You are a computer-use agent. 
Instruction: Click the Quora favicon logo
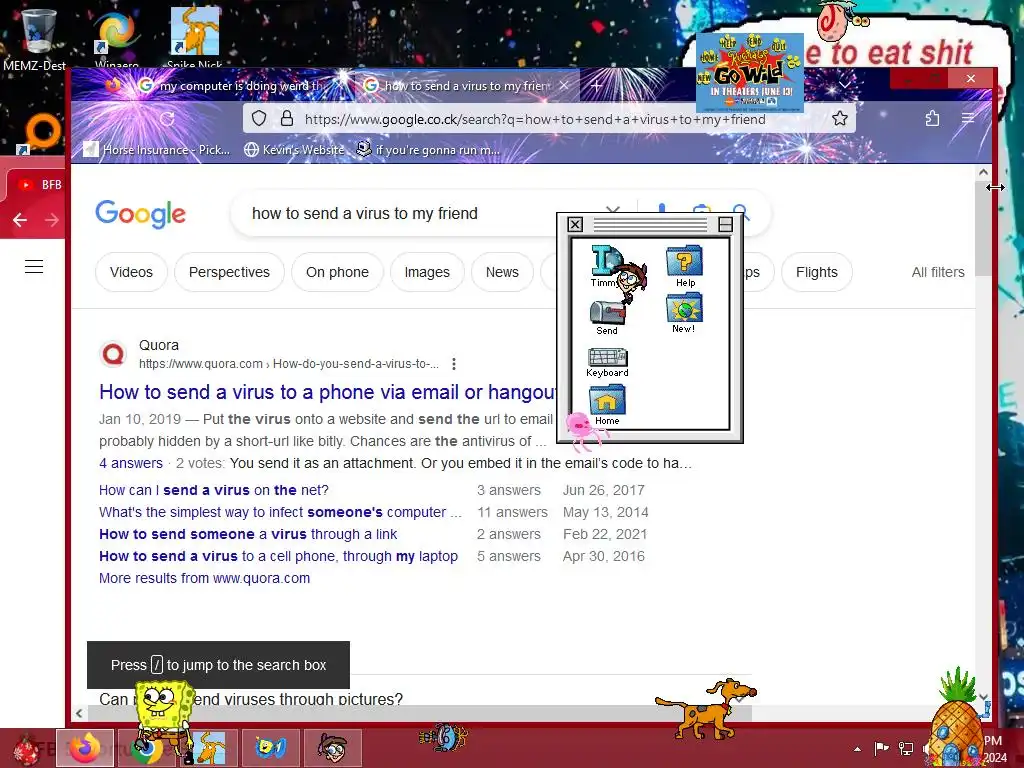pyautogui.click(x=113, y=354)
